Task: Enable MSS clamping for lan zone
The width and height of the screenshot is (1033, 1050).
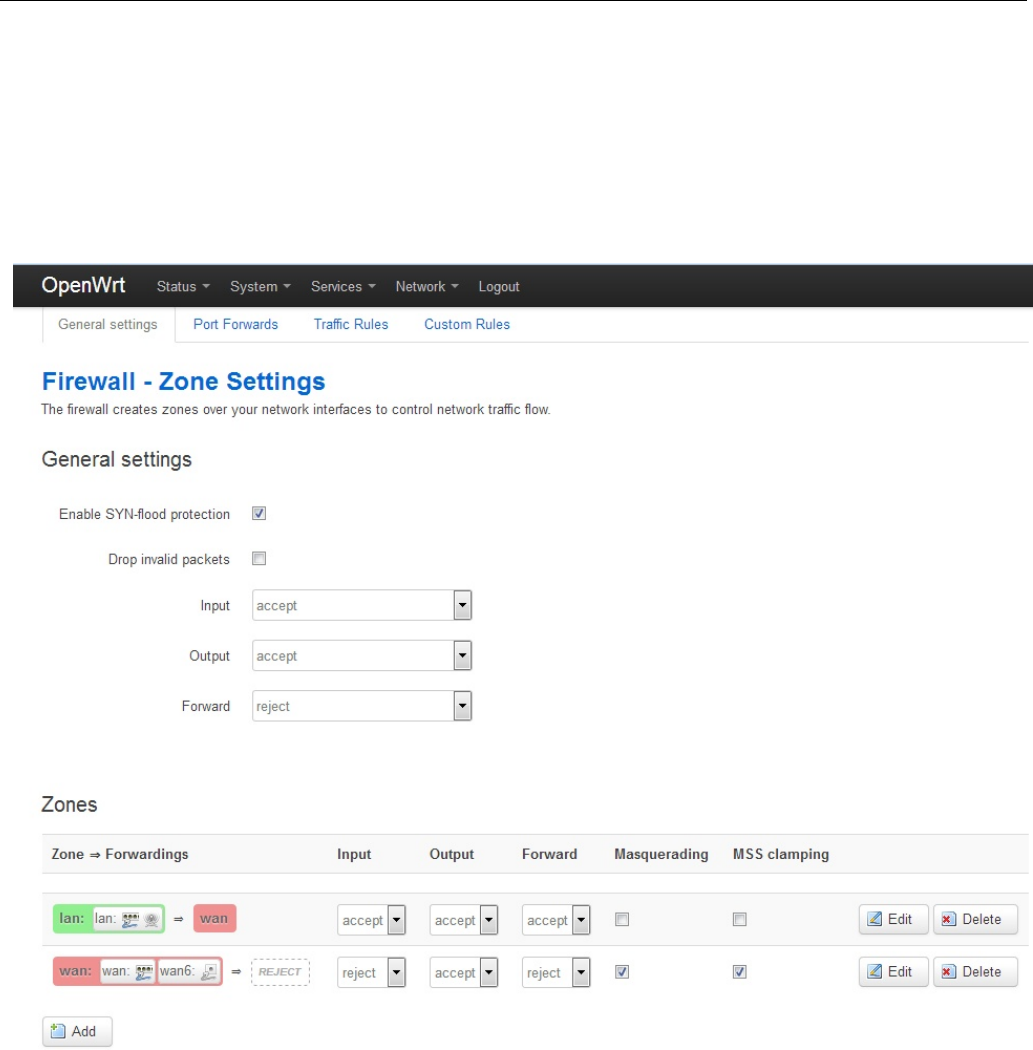Action: pos(740,919)
